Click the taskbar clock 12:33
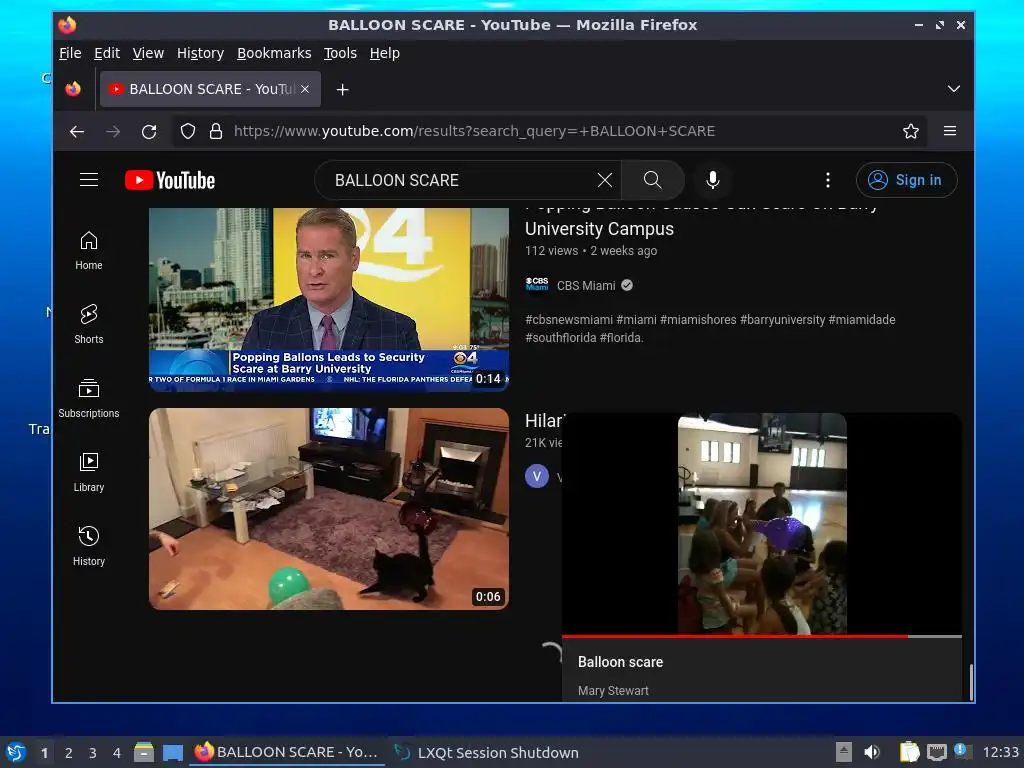1024x768 pixels. coord(1000,752)
